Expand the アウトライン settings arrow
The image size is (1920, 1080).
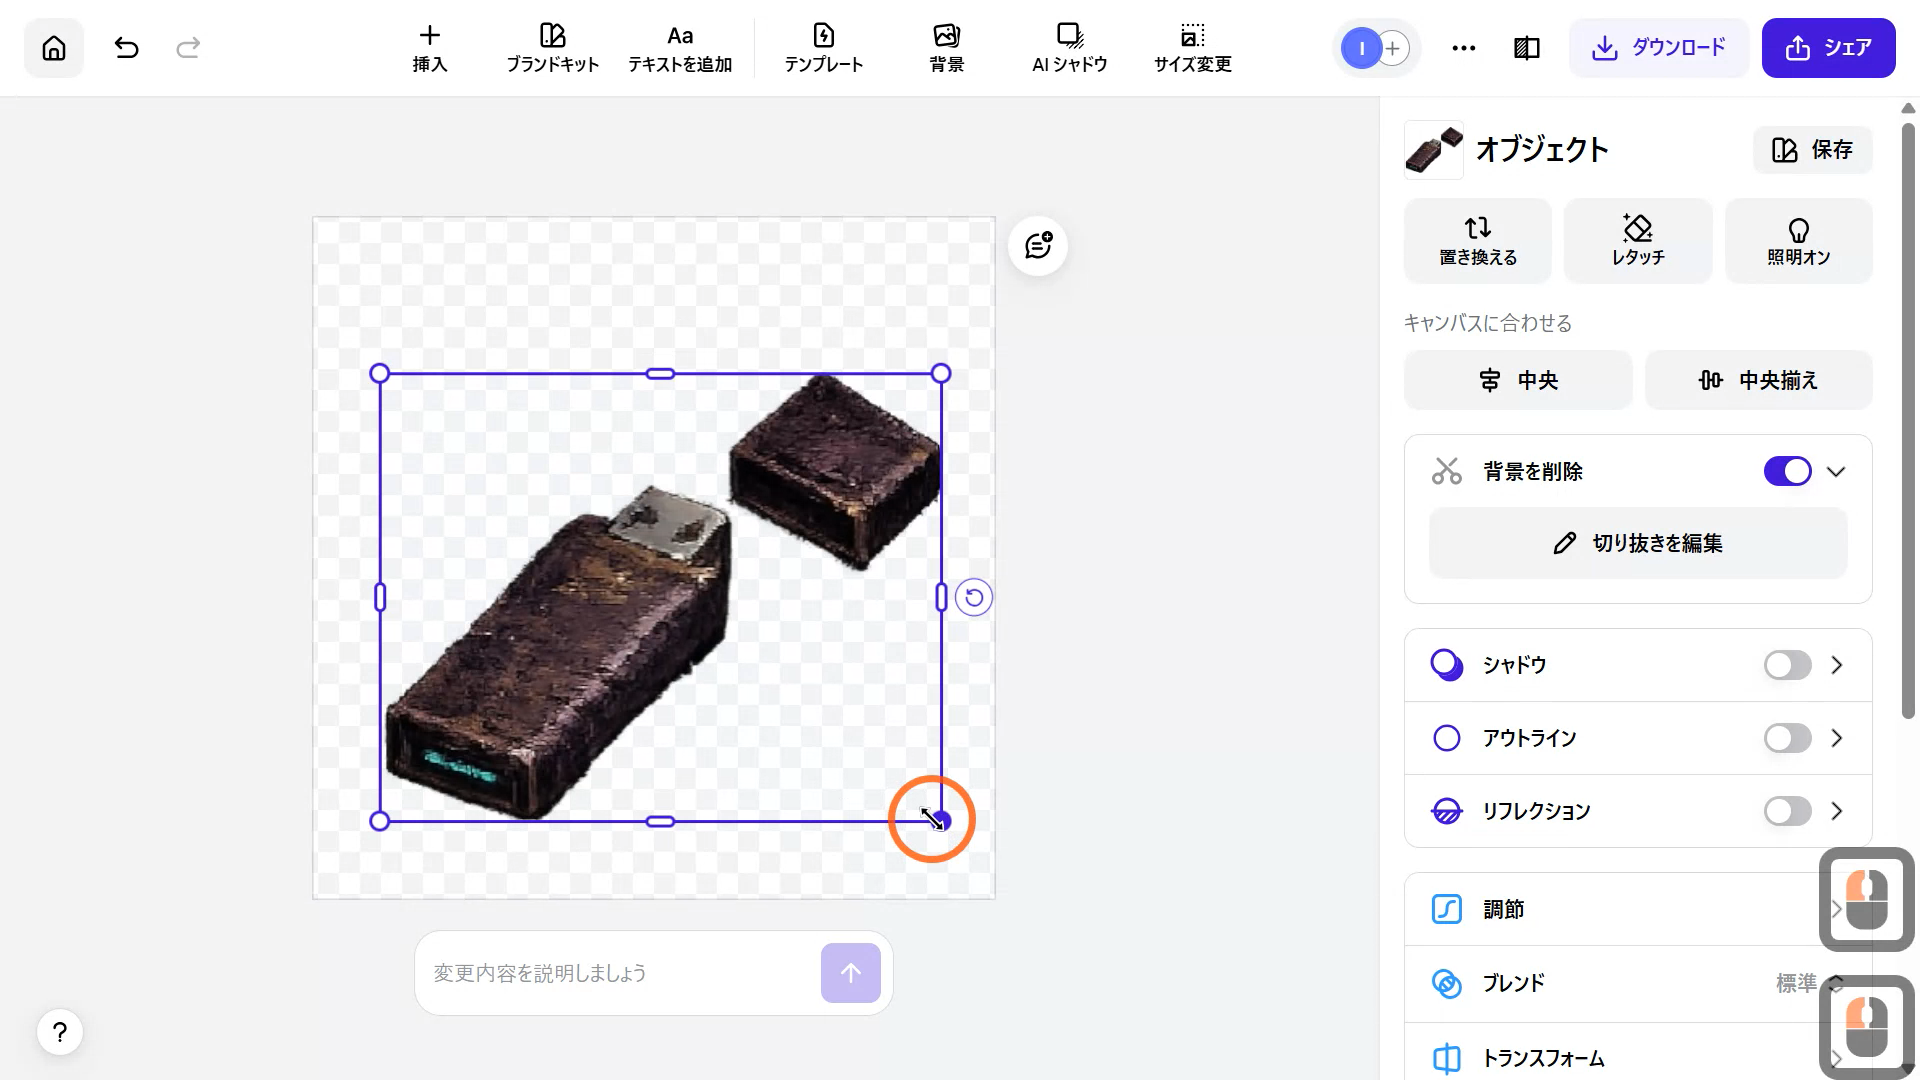click(1836, 738)
